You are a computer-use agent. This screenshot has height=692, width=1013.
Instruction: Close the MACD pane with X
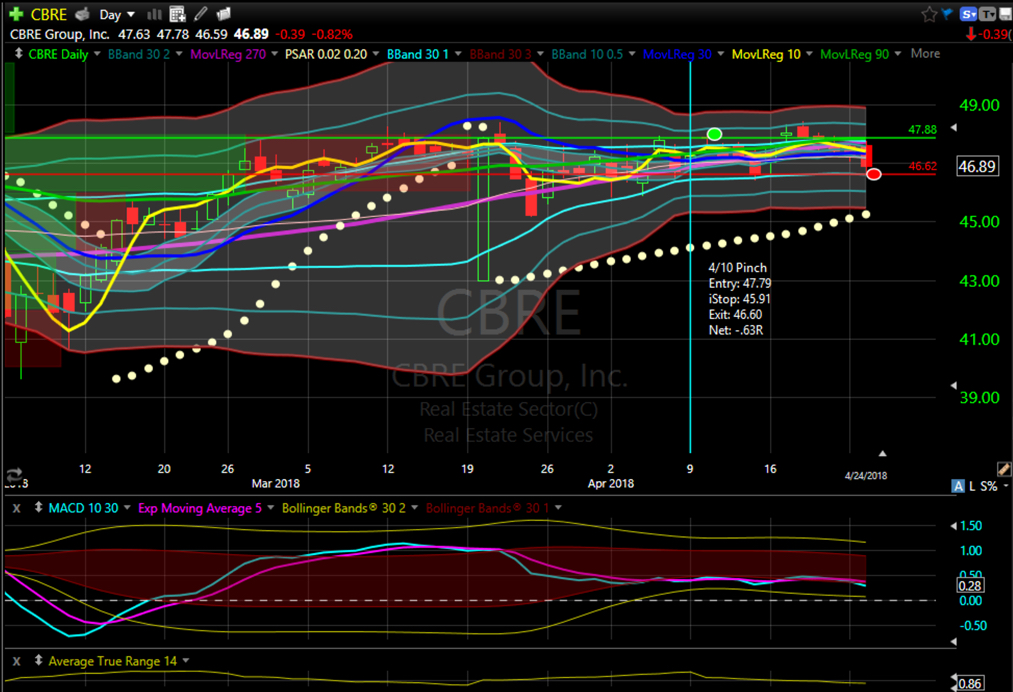point(17,509)
